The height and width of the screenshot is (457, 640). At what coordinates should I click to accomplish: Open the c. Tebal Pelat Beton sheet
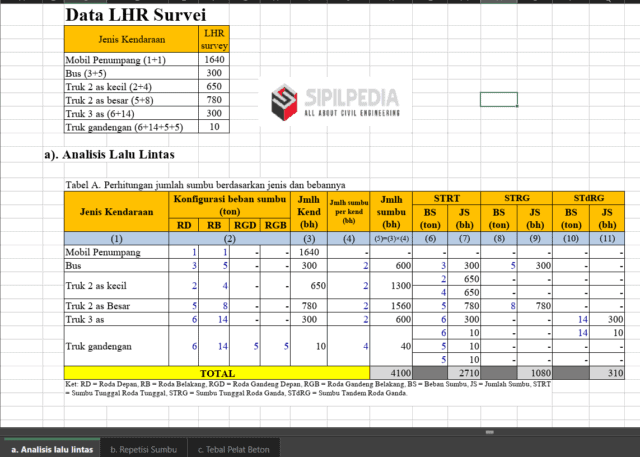(238, 449)
